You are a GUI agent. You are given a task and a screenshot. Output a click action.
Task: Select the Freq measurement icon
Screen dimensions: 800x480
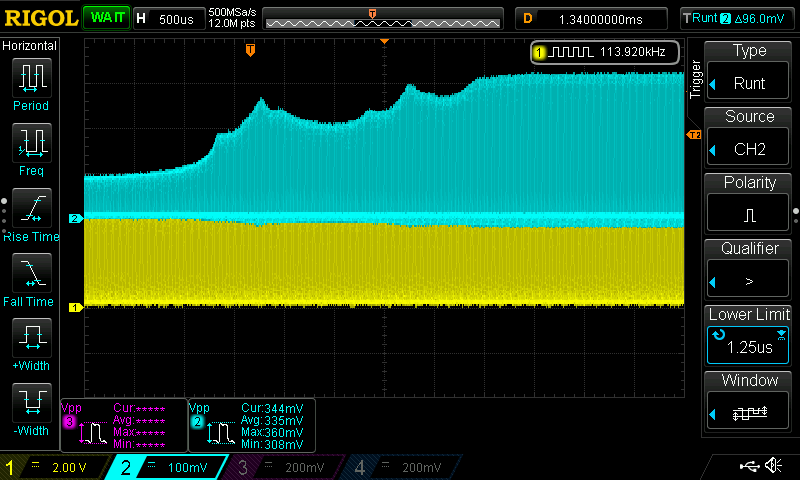coord(31,149)
